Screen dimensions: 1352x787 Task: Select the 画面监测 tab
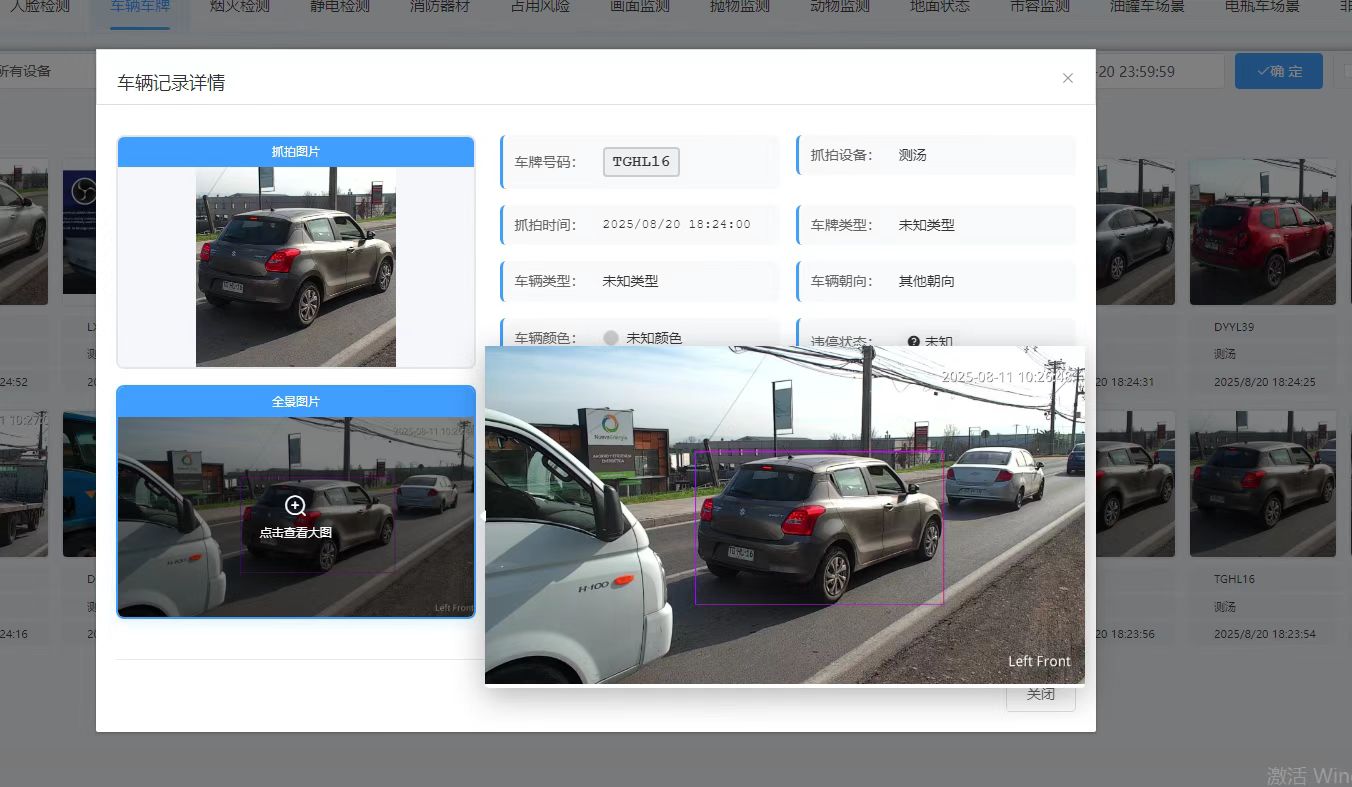point(640,6)
